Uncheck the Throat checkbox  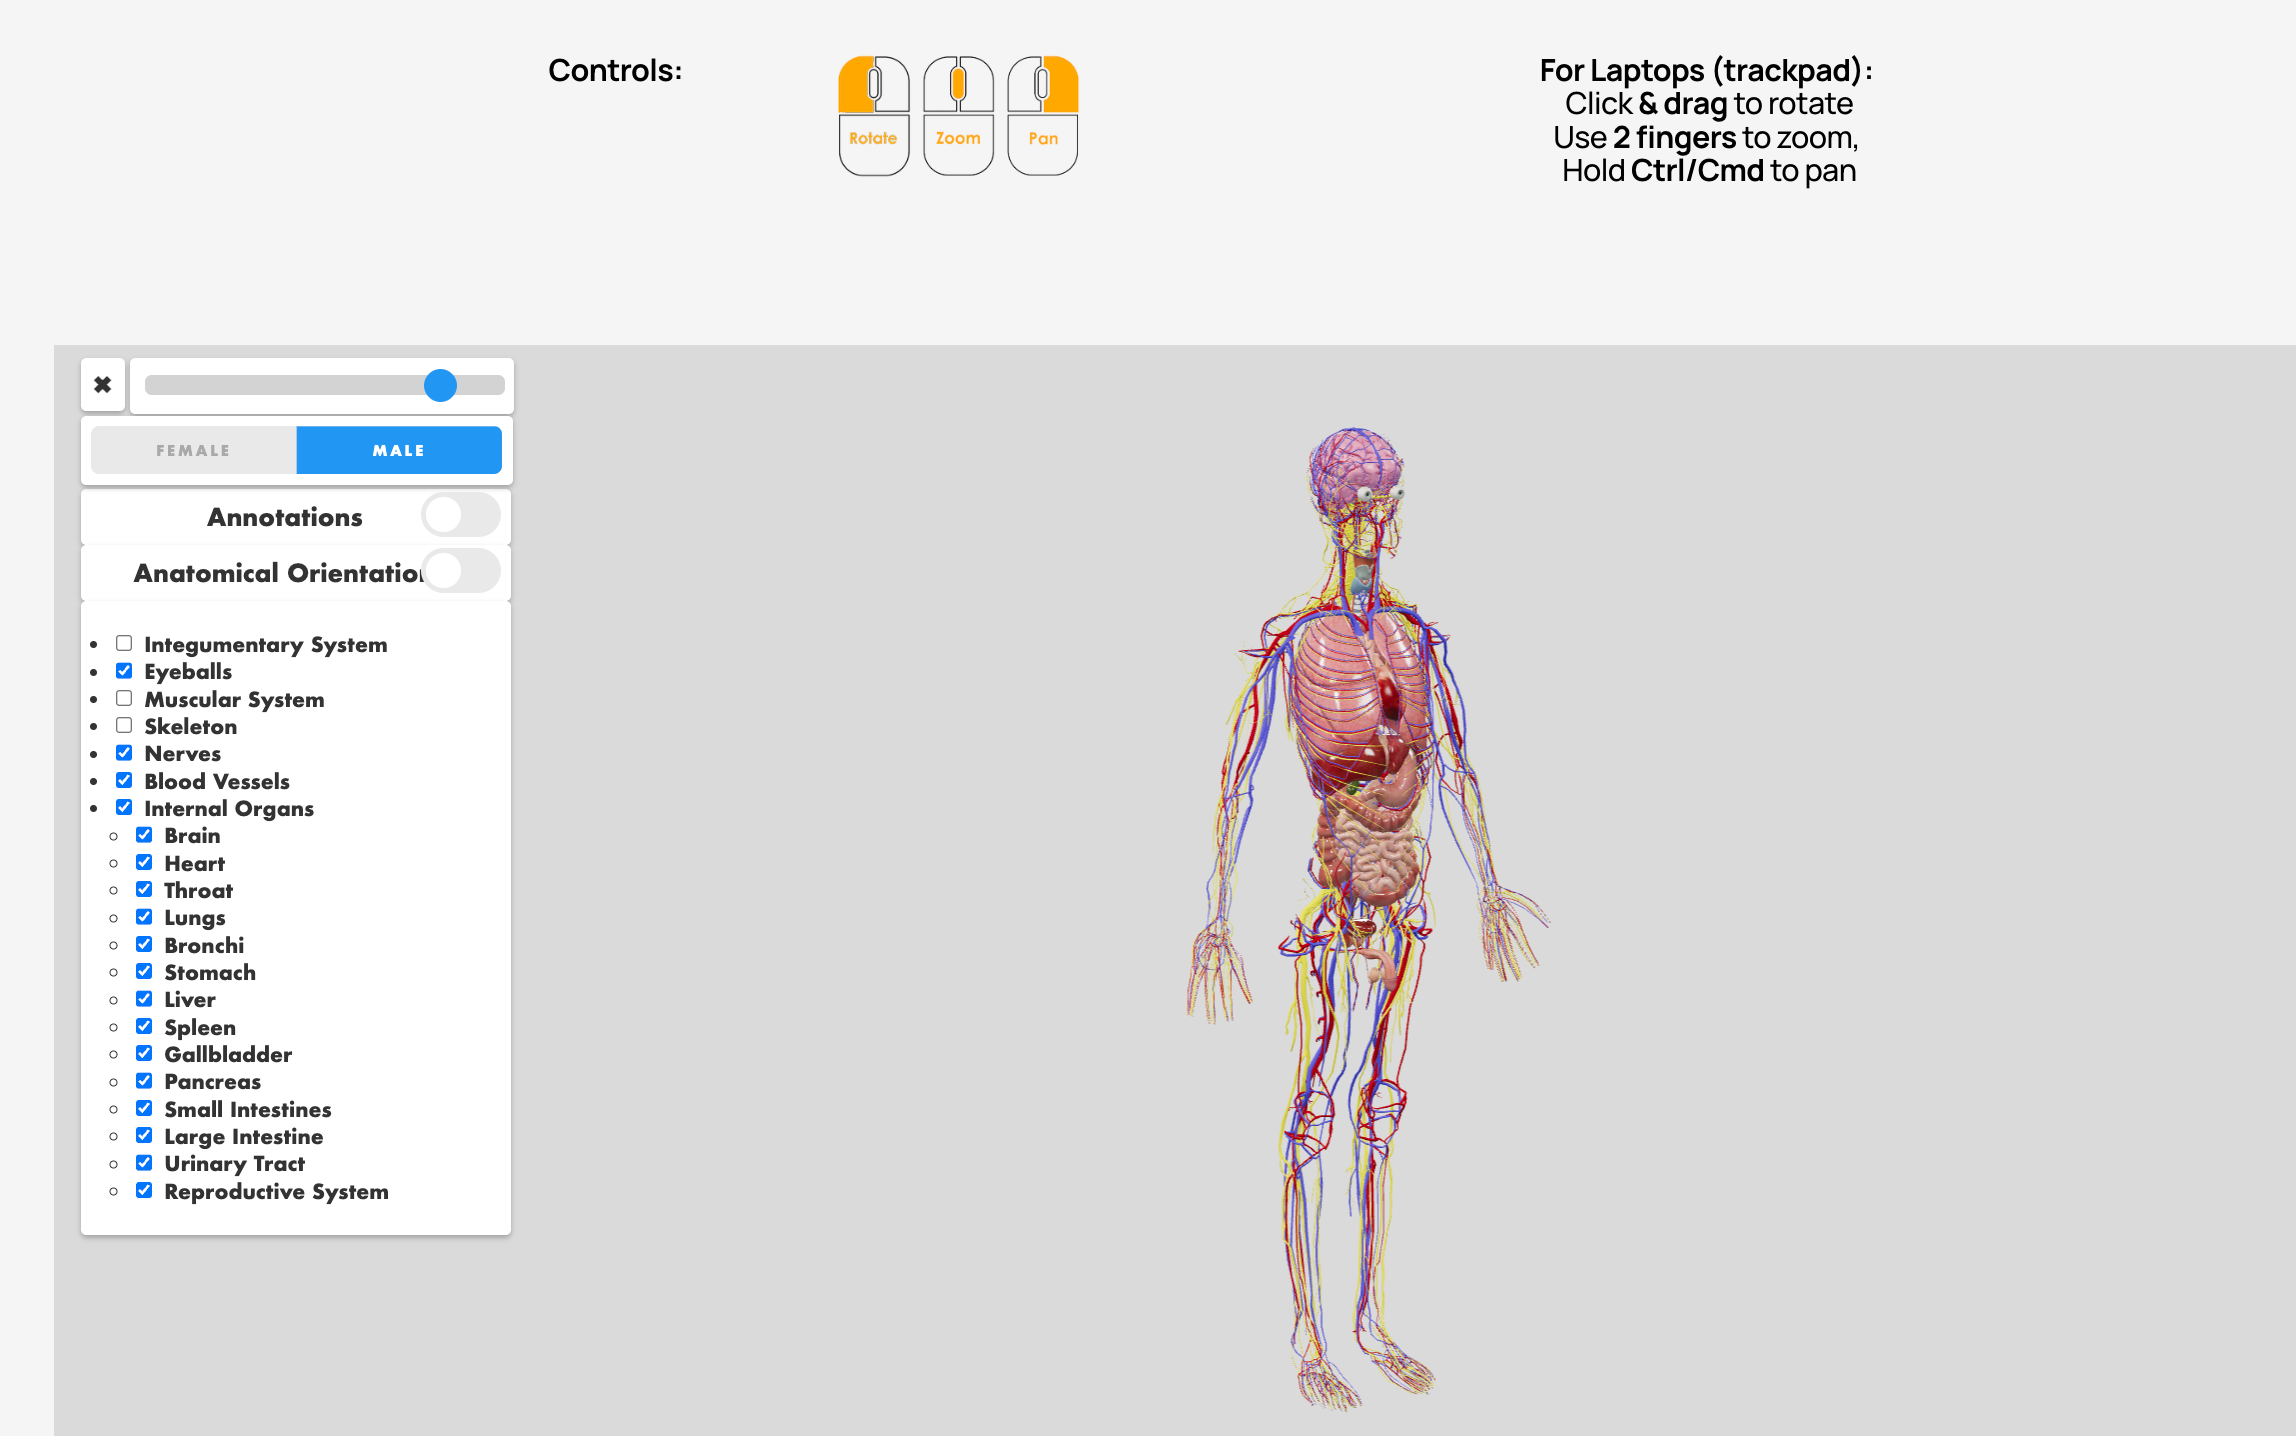[x=144, y=889]
